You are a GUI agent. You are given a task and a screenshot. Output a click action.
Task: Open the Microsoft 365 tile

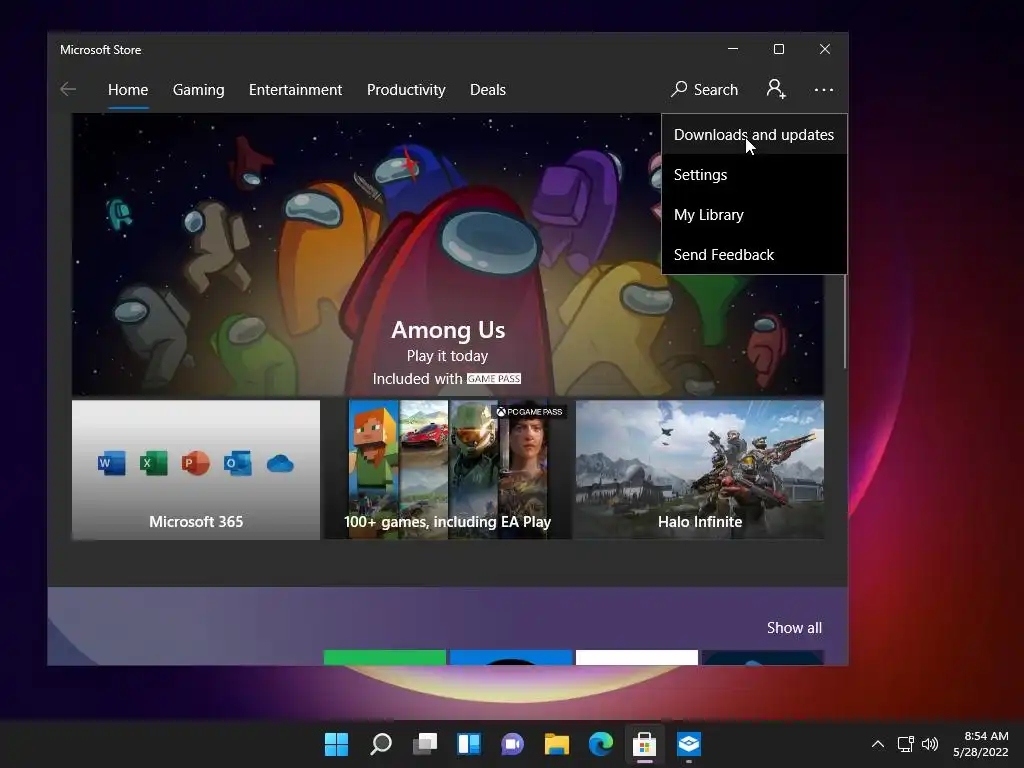[x=196, y=470]
